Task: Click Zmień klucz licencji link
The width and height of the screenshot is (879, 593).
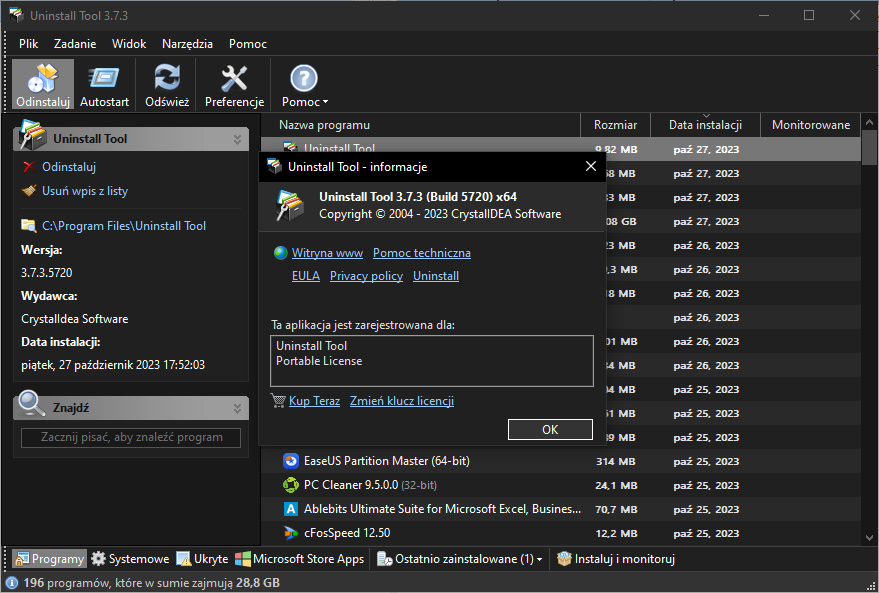Action: 402,401
